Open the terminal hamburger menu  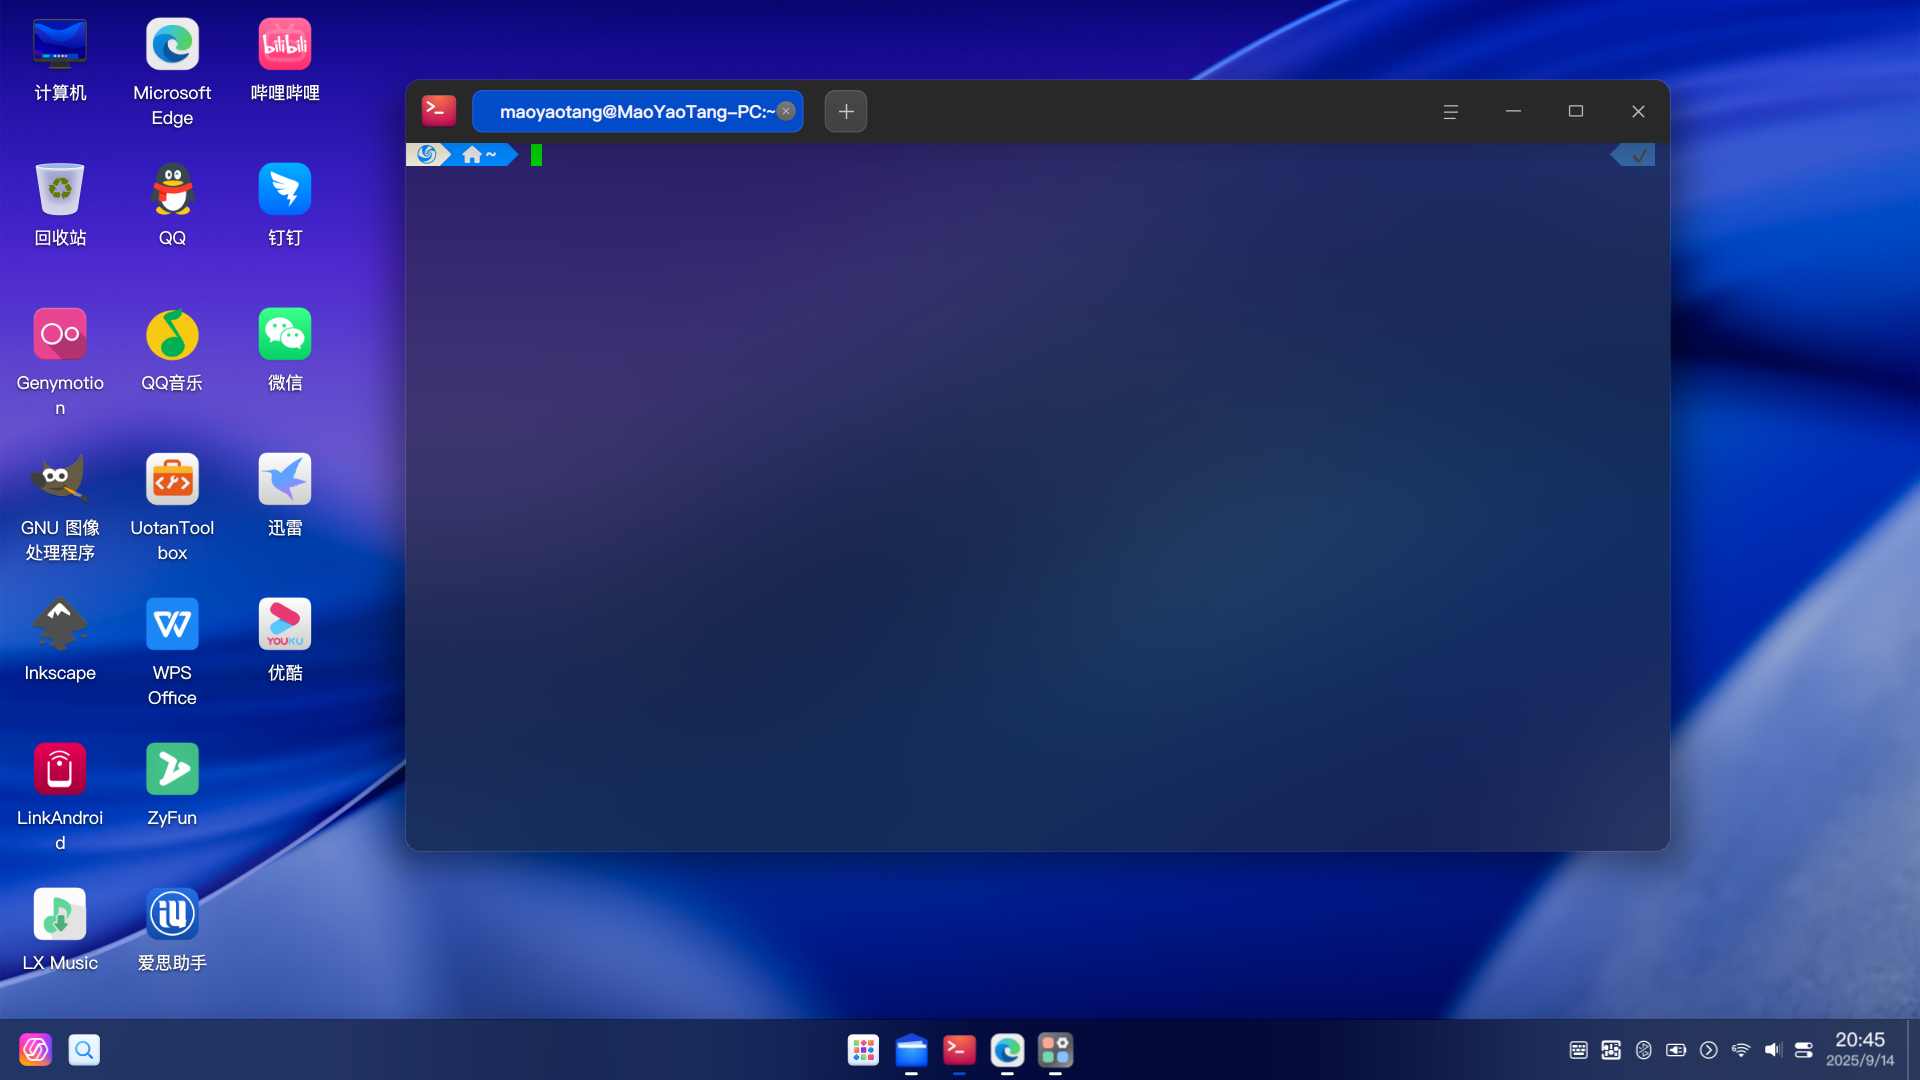click(1451, 111)
